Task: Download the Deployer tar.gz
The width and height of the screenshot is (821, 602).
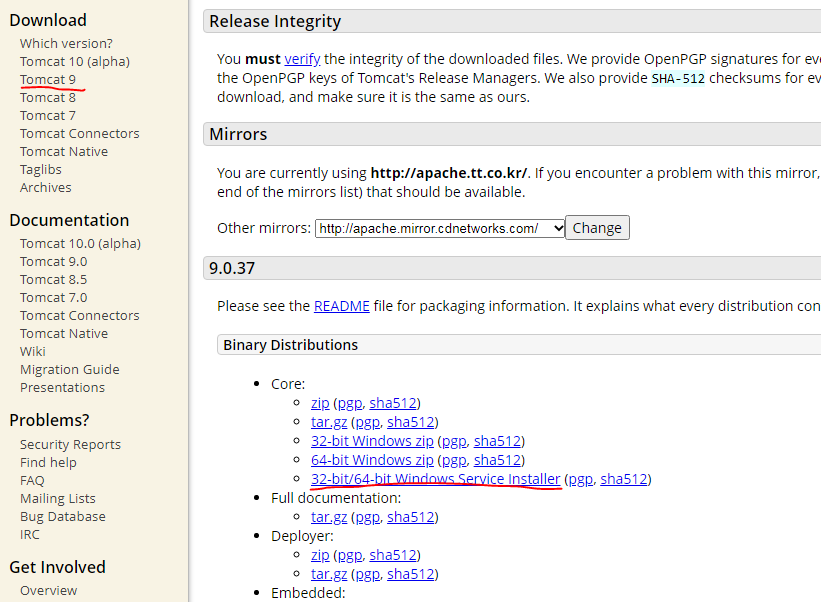Action: pyautogui.click(x=329, y=574)
